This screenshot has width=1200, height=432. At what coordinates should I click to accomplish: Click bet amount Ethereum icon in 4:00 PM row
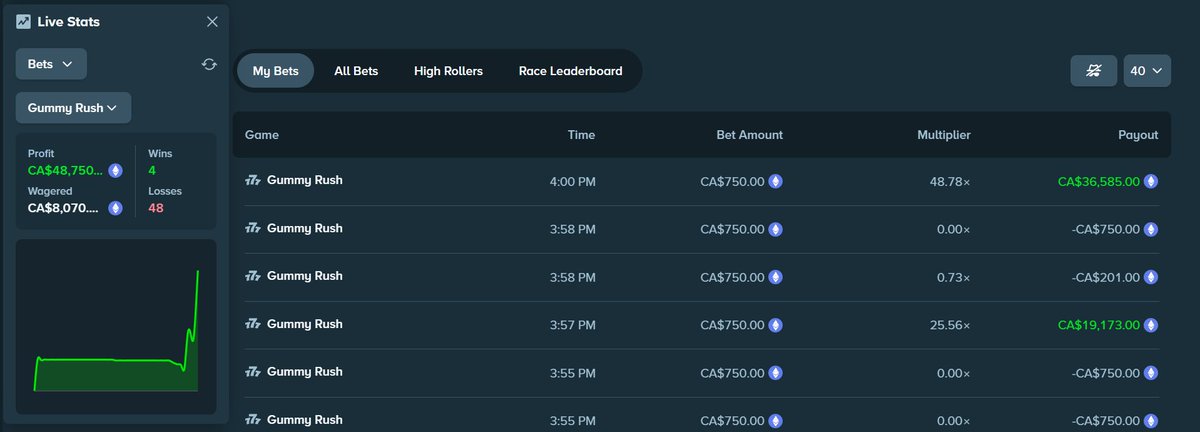775,182
